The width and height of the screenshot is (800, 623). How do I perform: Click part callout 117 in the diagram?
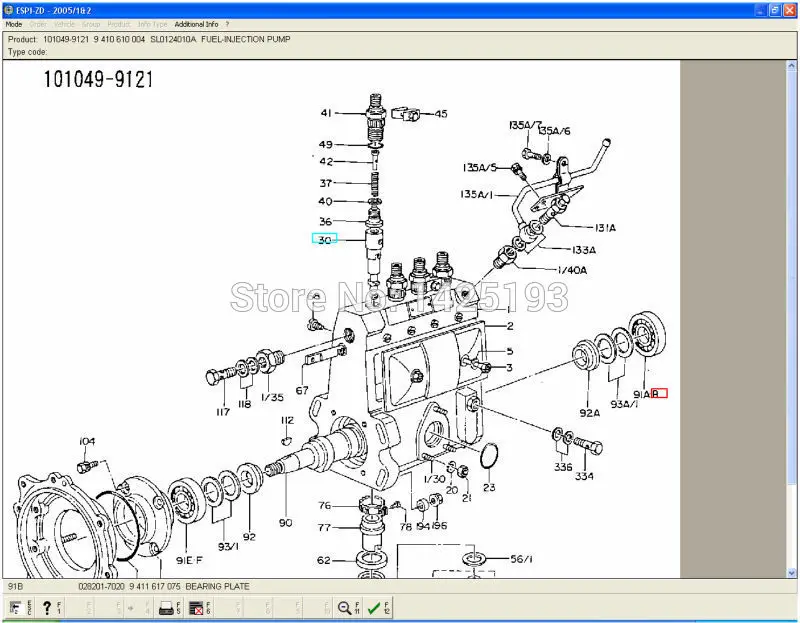(222, 410)
